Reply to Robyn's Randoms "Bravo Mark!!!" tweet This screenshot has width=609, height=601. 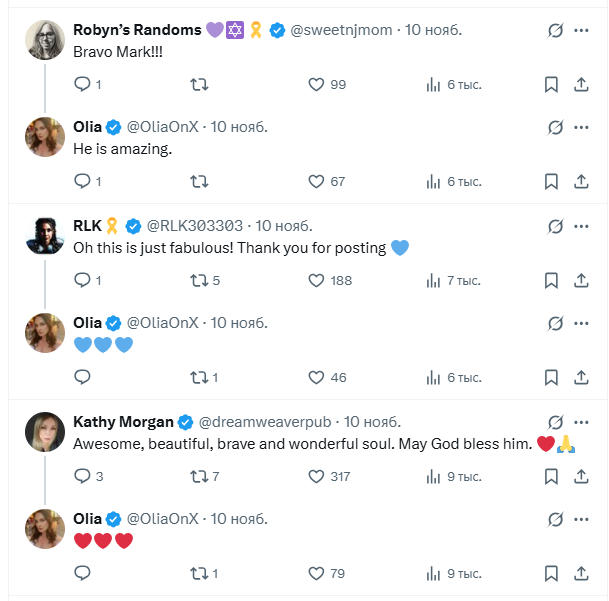[x=83, y=85]
